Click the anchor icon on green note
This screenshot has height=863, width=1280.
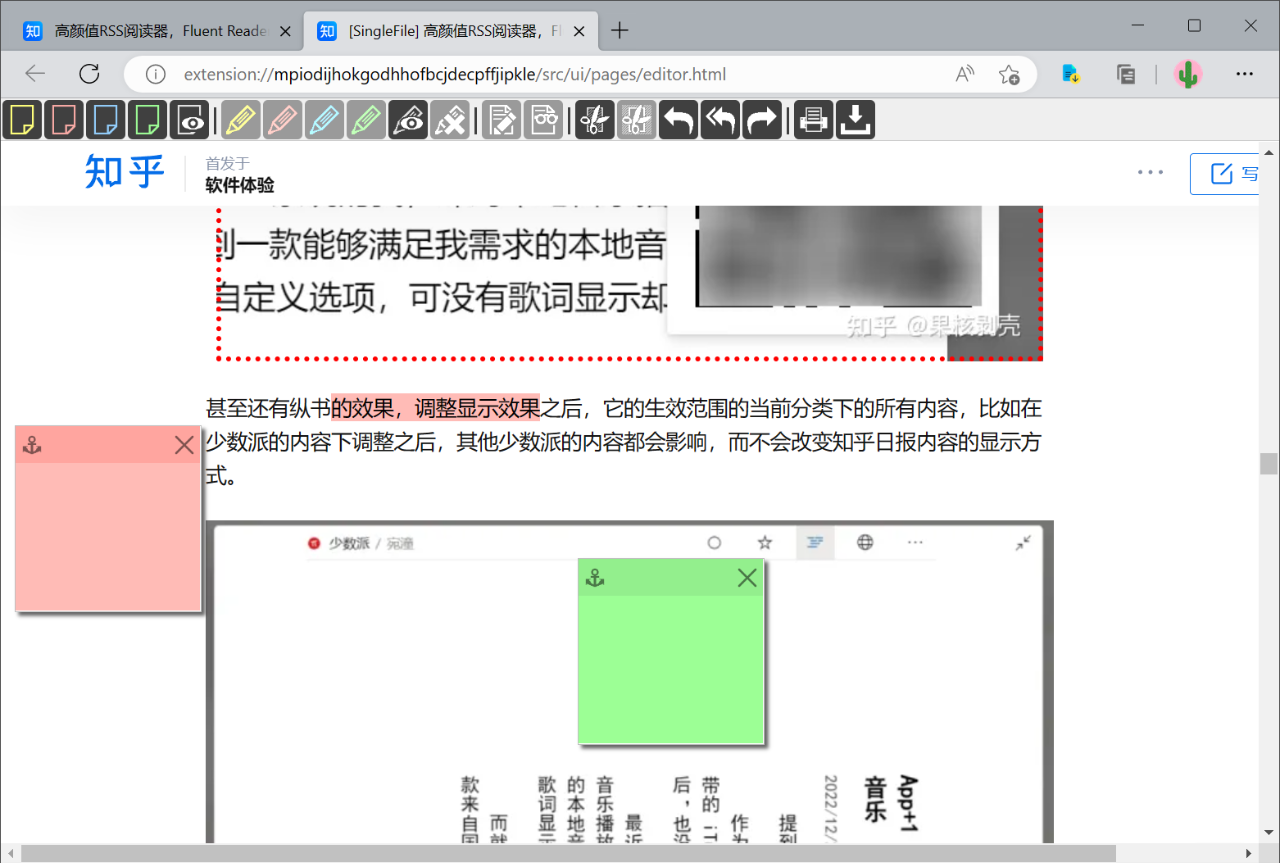(595, 577)
